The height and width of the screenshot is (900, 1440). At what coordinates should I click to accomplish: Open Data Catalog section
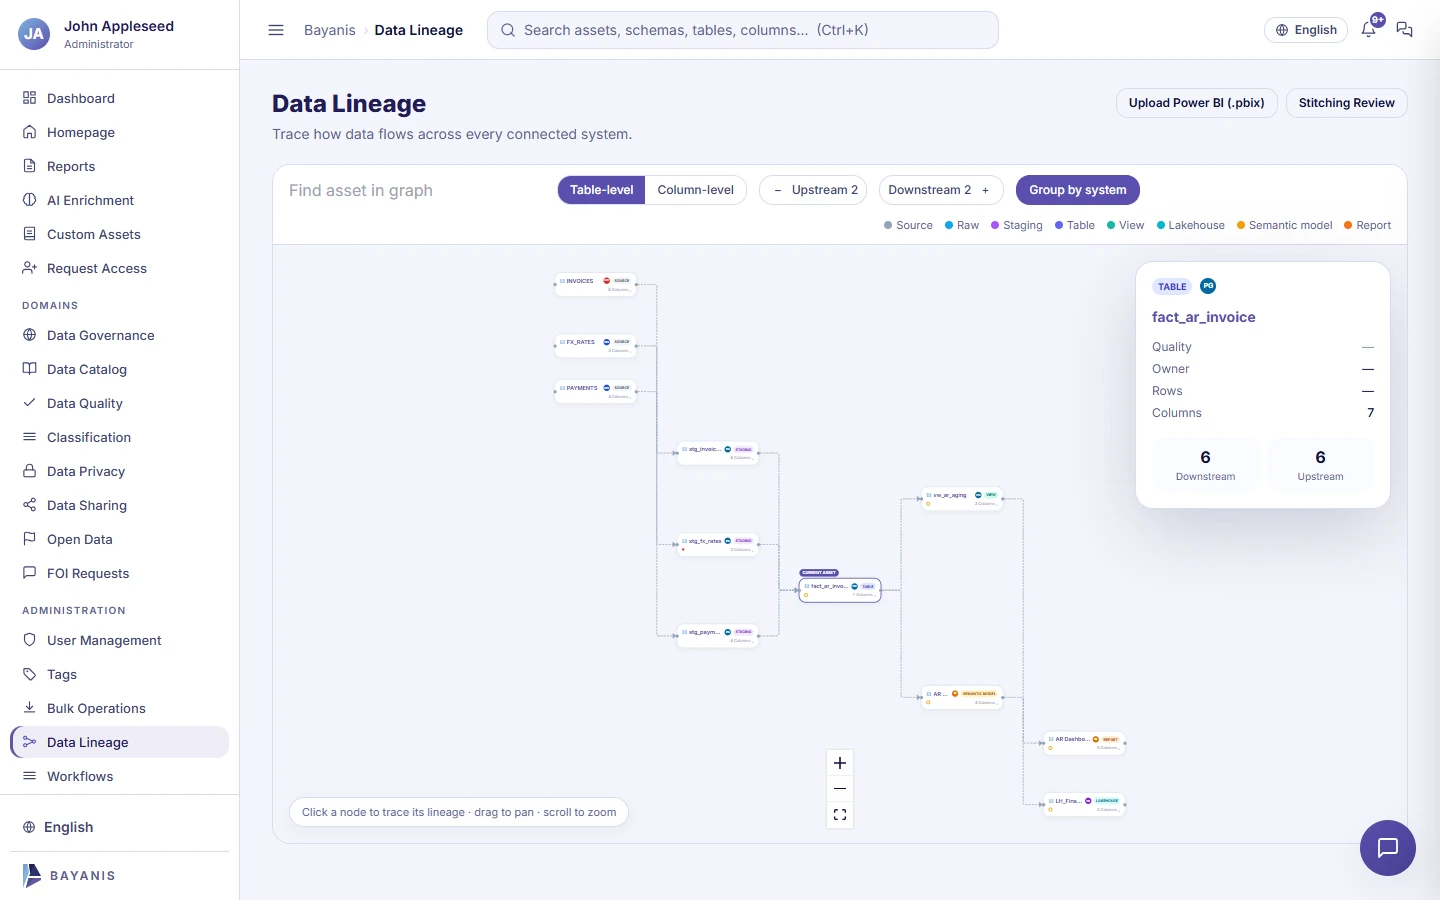tap(119, 369)
